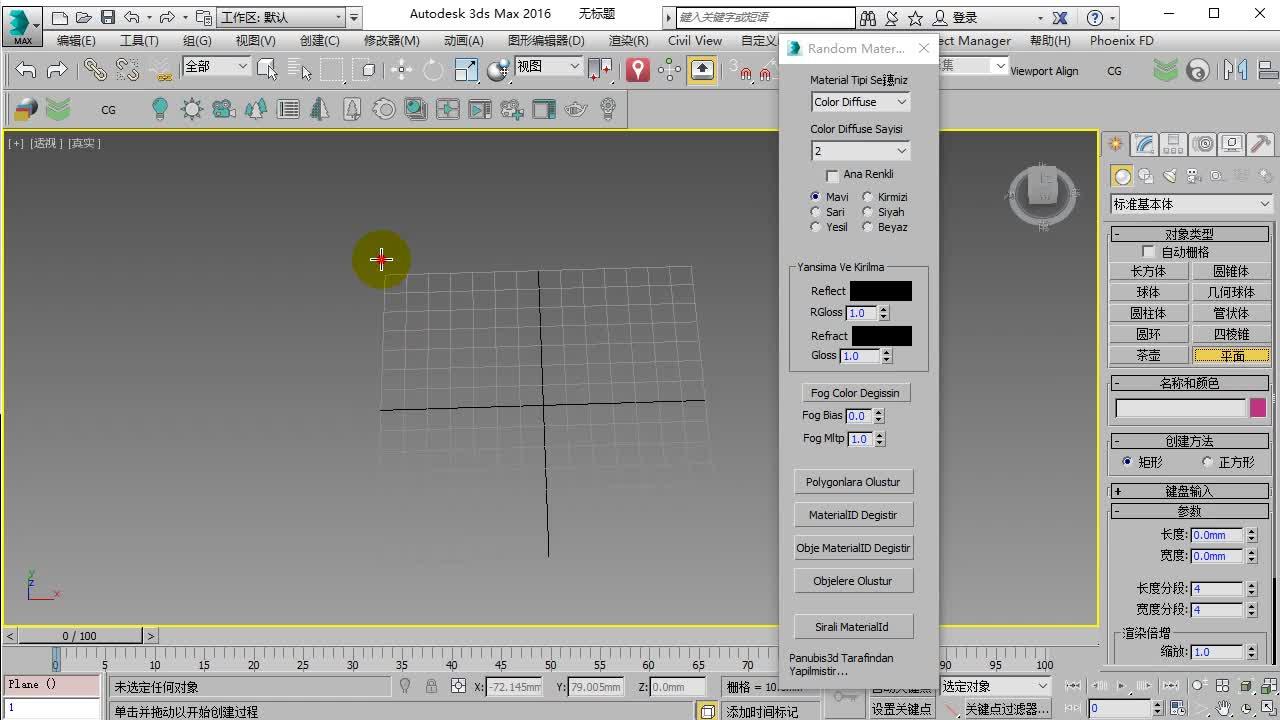Click the Fog Color Degissin button

click(x=855, y=393)
